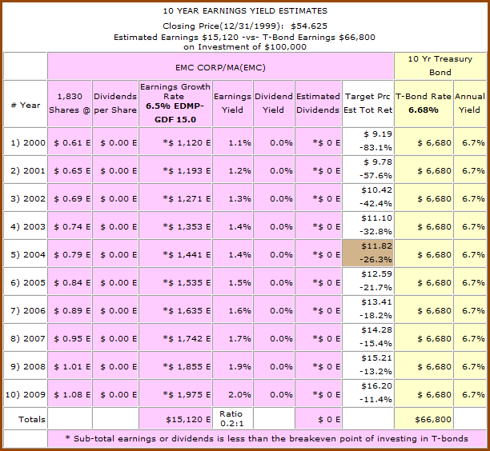Click the 'Ratio 0.2:1' cell
The height and width of the screenshot is (451, 490).
point(232,418)
